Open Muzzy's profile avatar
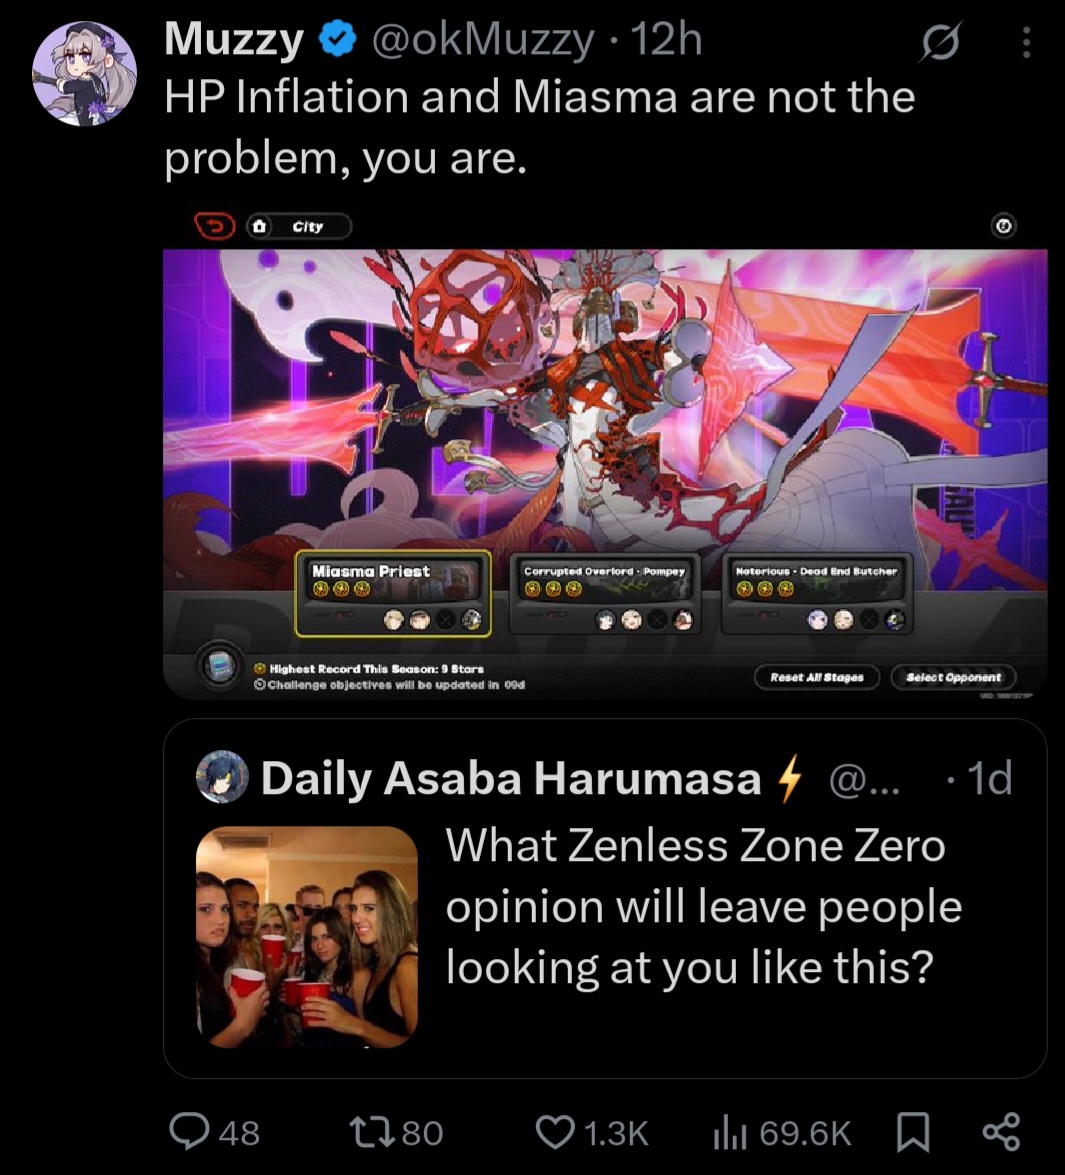 [85, 73]
